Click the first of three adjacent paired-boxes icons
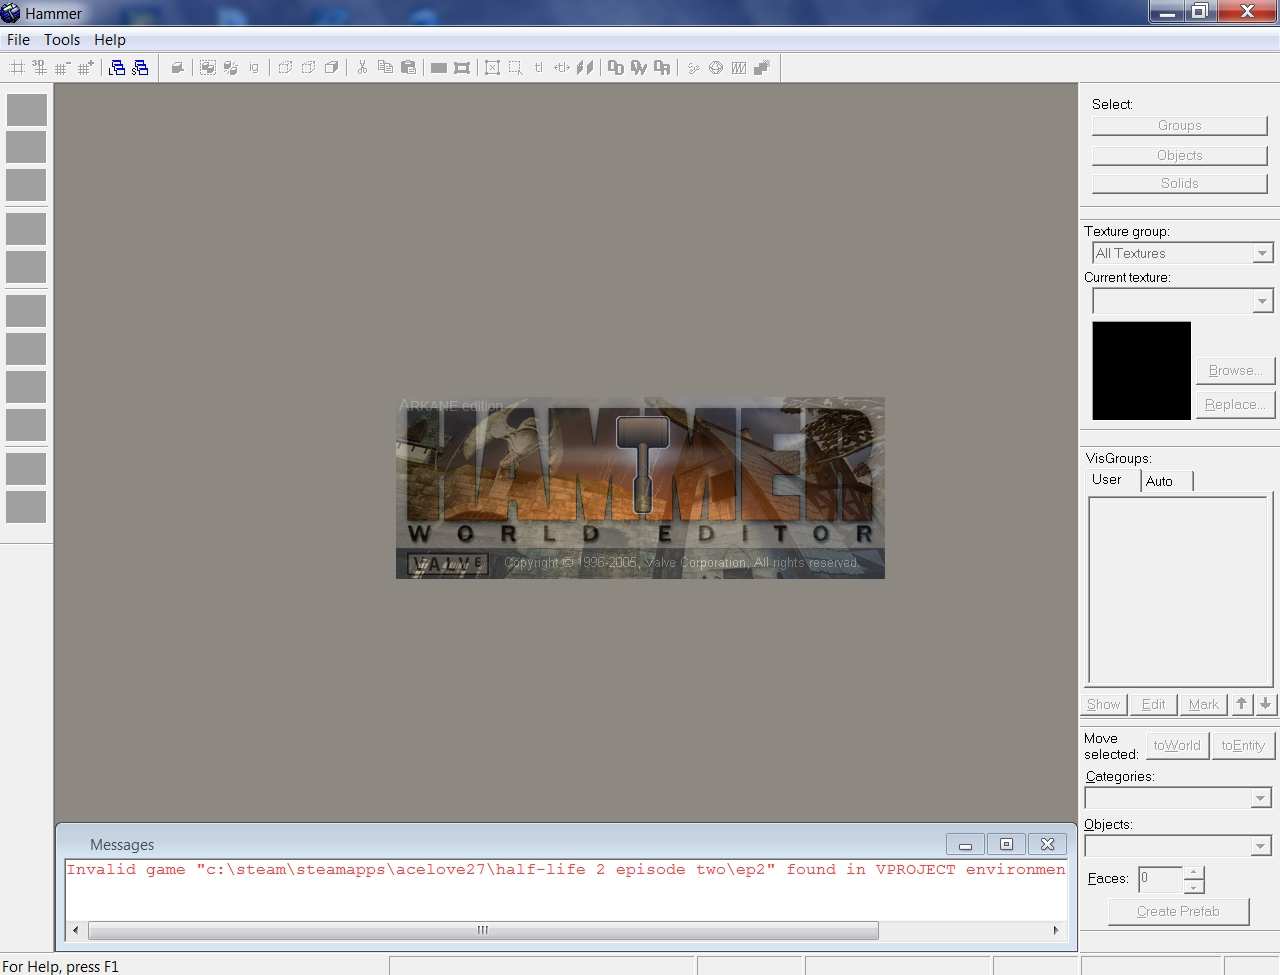Image resolution: width=1280 pixels, height=975 pixels. pyautogui.click(x=616, y=68)
